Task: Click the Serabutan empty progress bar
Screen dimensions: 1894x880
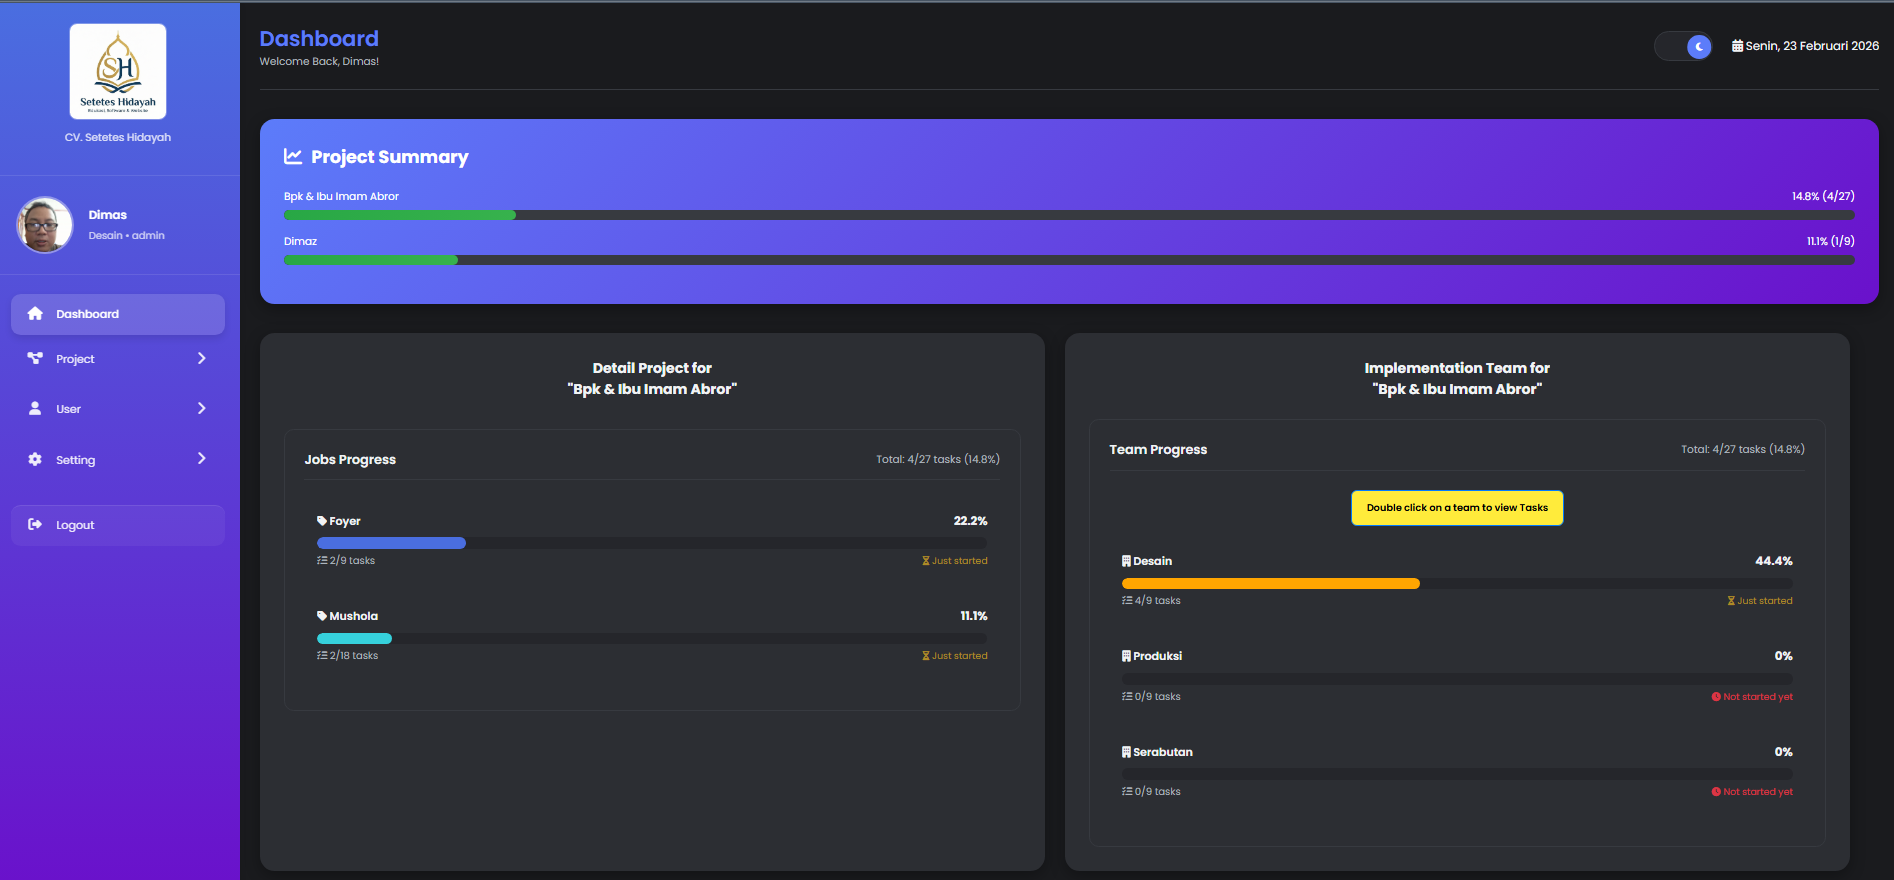Action: (1457, 774)
